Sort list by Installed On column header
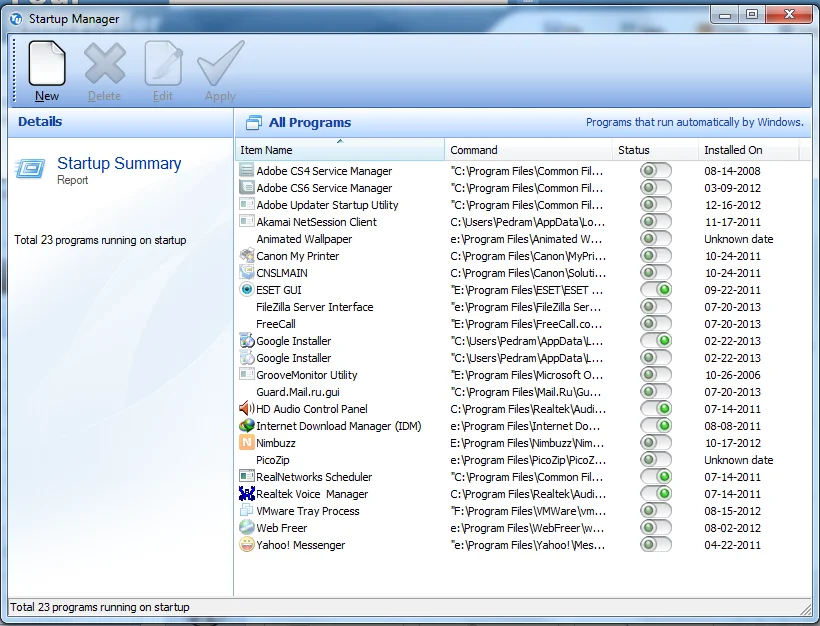820x626 pixels. (748, 150)
